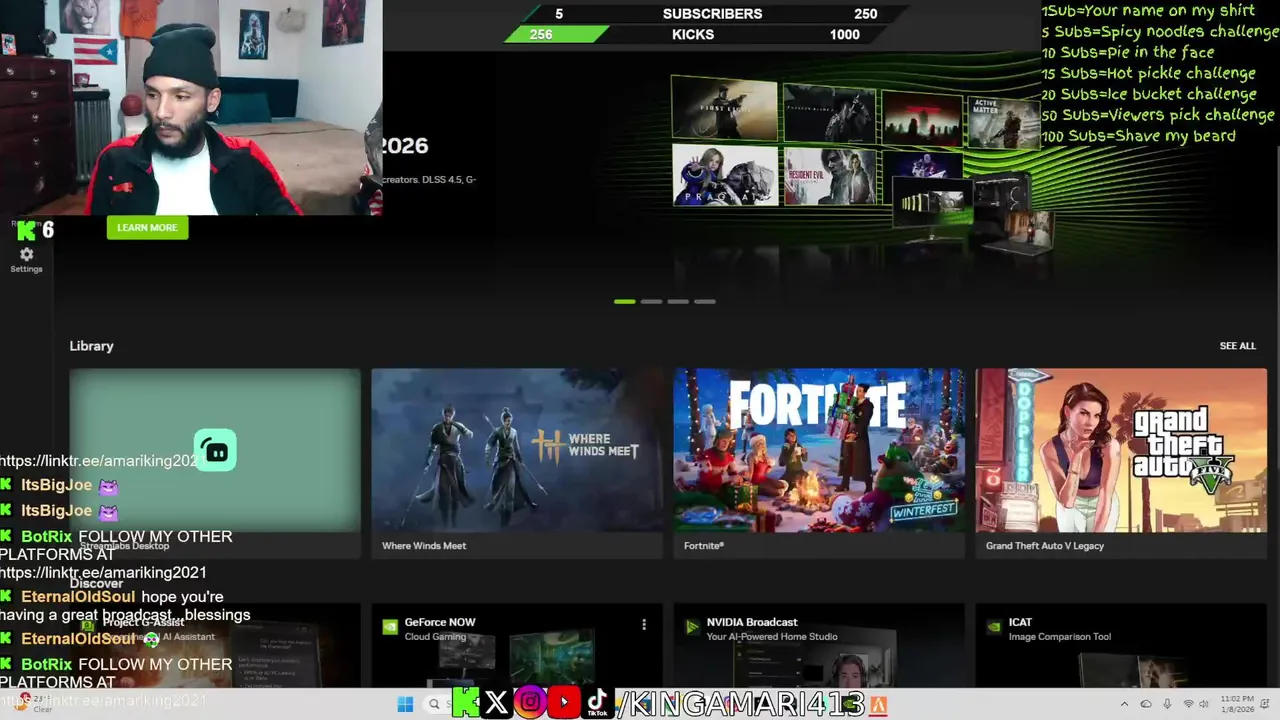Click the OneDrive cloud tray icon
This screenshot has width=1280, height=720.
(x=1146, y=704)
